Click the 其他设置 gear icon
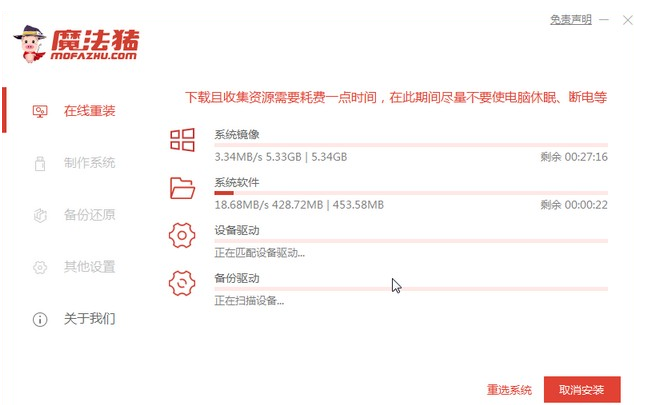This screenshot has height=417, width=668. [x=41, y=267]
